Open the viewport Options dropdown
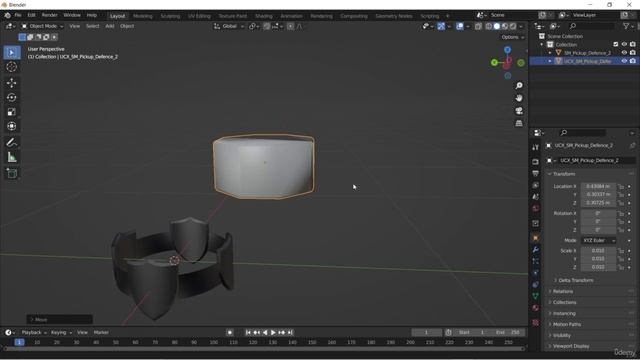 coord(513,37)
